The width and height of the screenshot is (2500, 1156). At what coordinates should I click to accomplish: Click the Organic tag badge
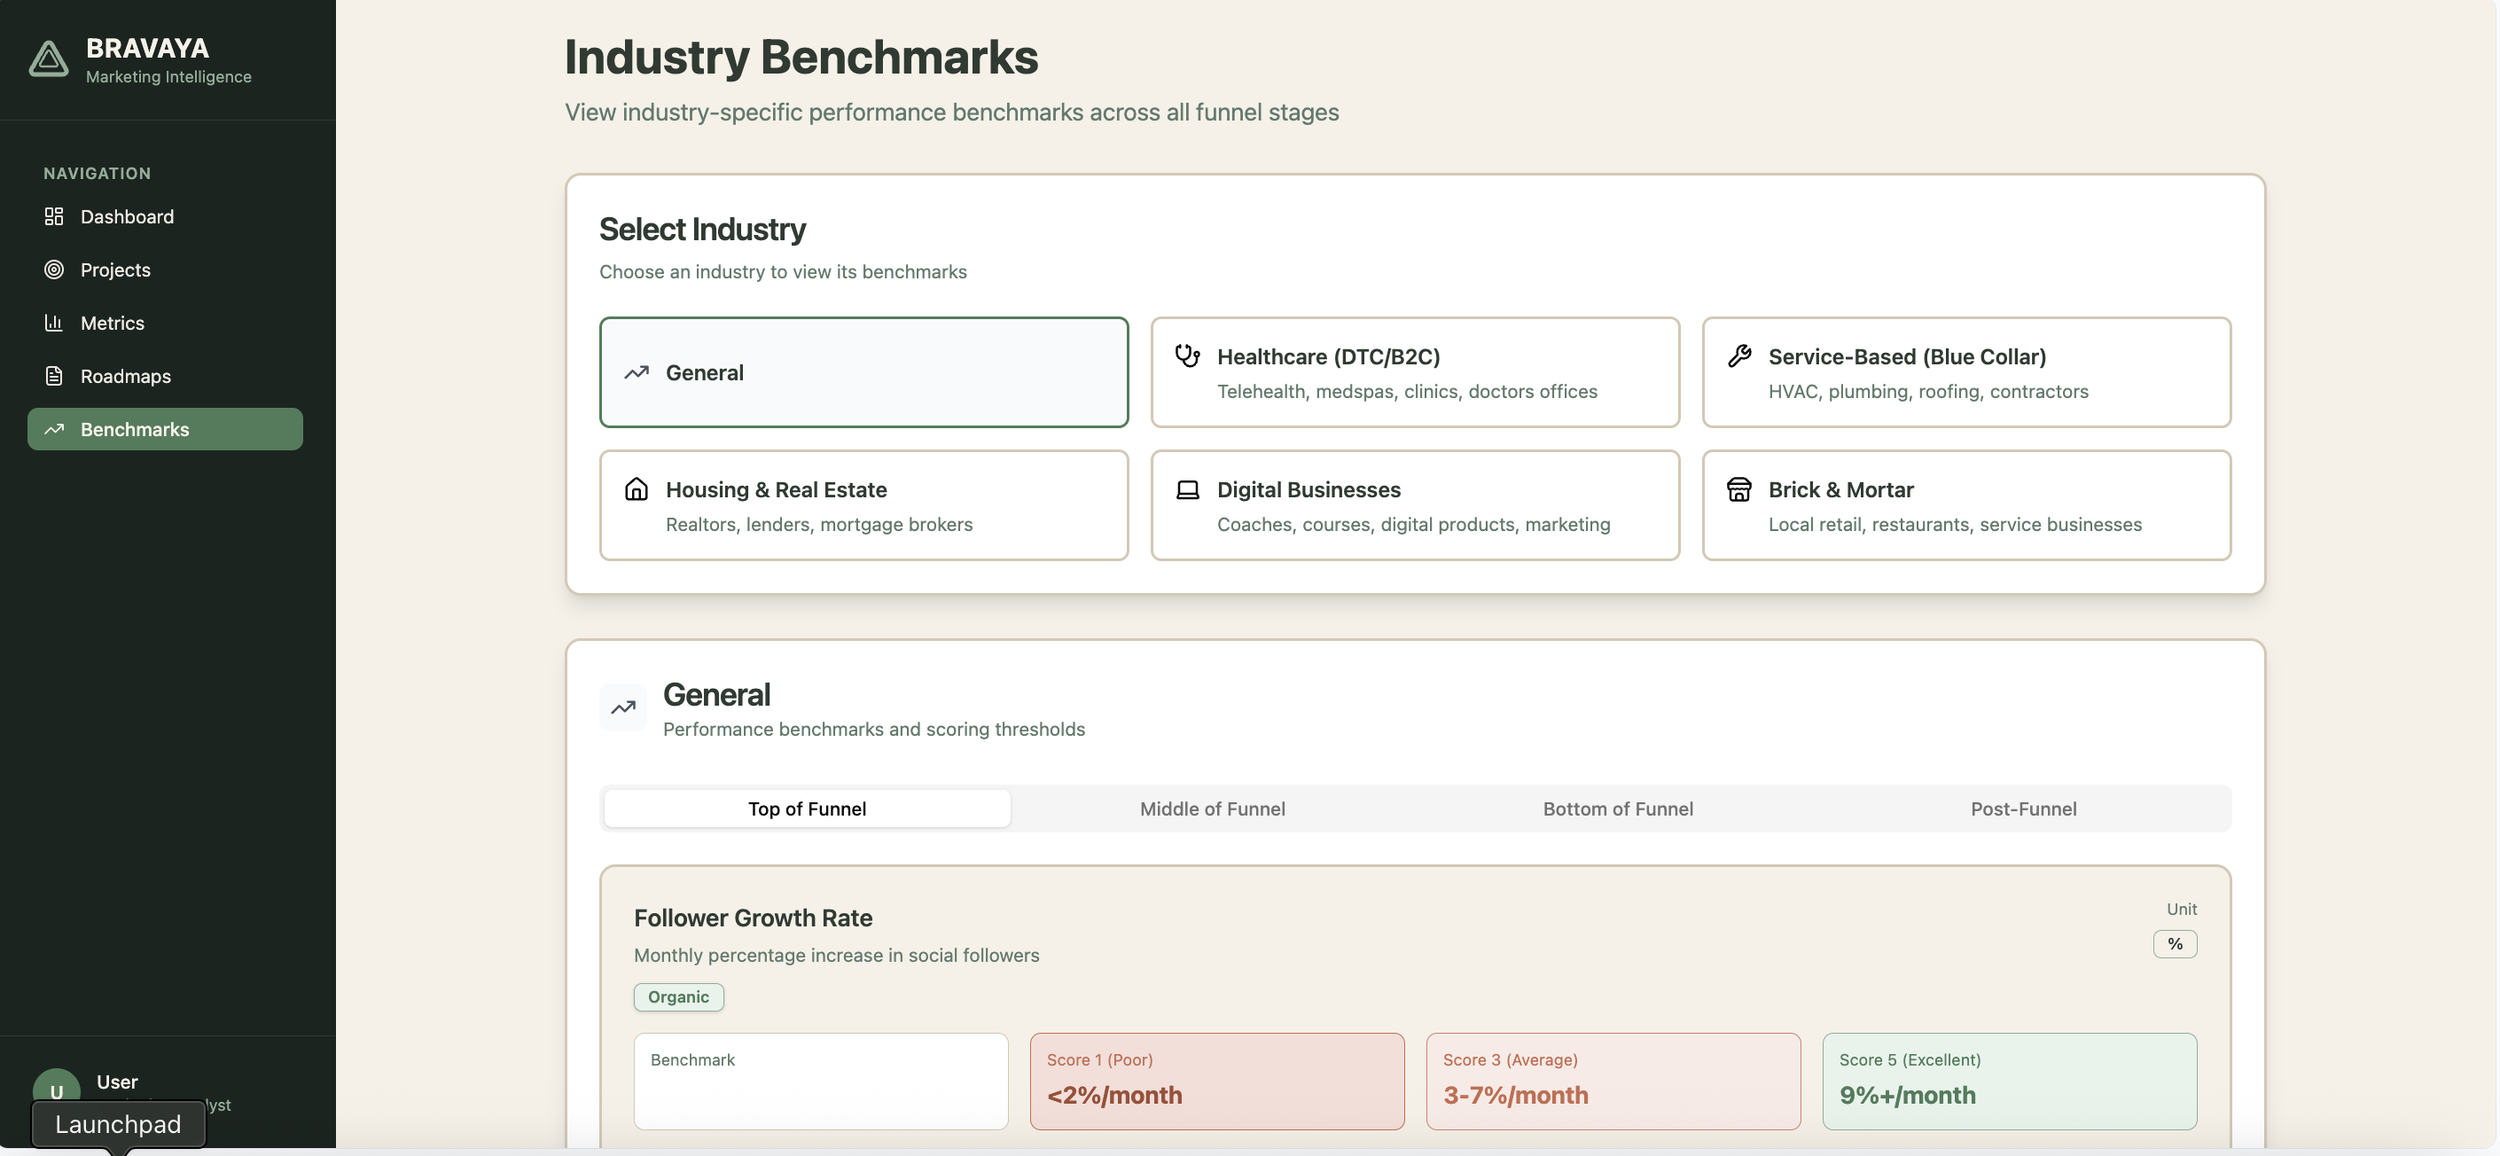pos(678,997)
